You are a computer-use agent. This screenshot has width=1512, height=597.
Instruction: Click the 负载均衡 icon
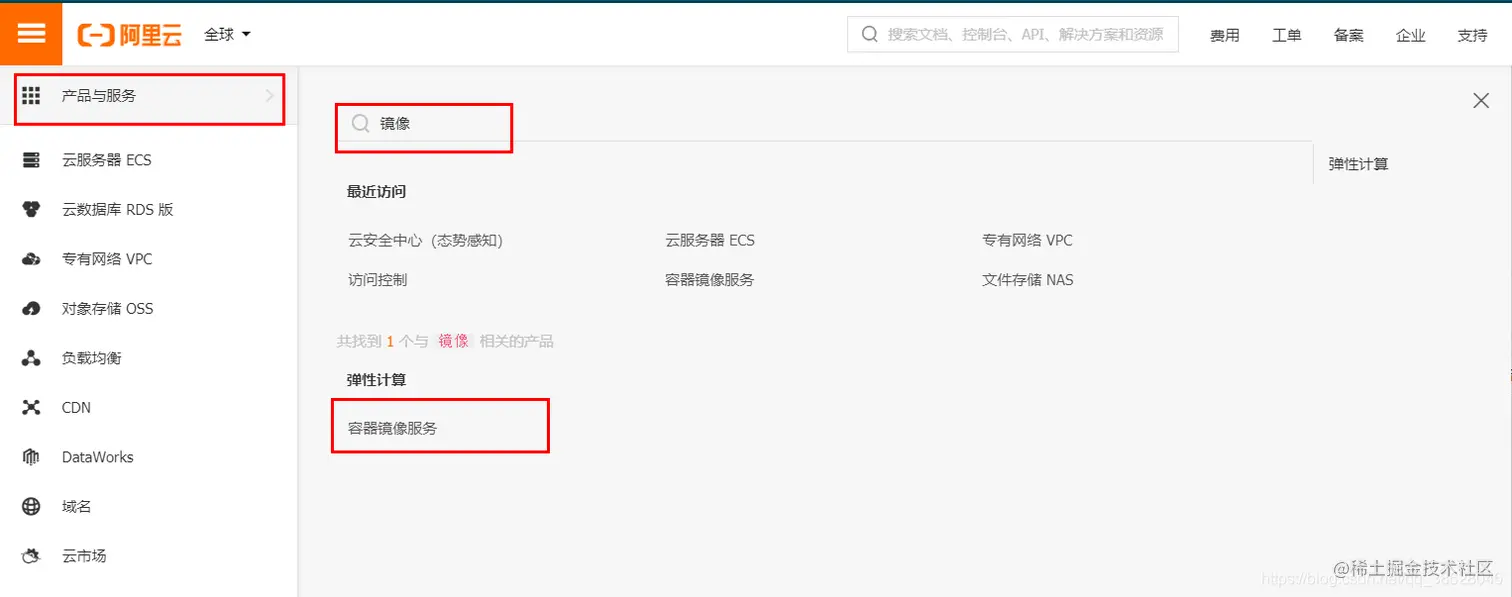31,358
